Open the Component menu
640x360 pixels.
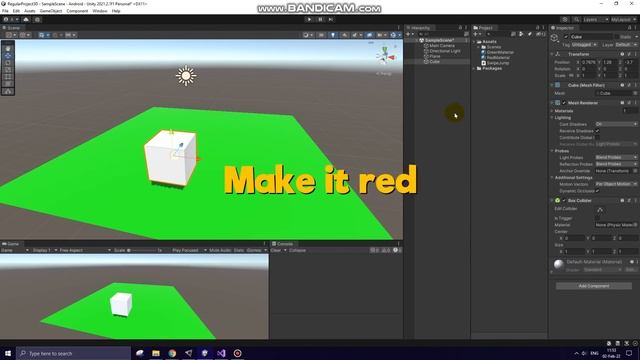pyautogui.click(x=77, y=11)
